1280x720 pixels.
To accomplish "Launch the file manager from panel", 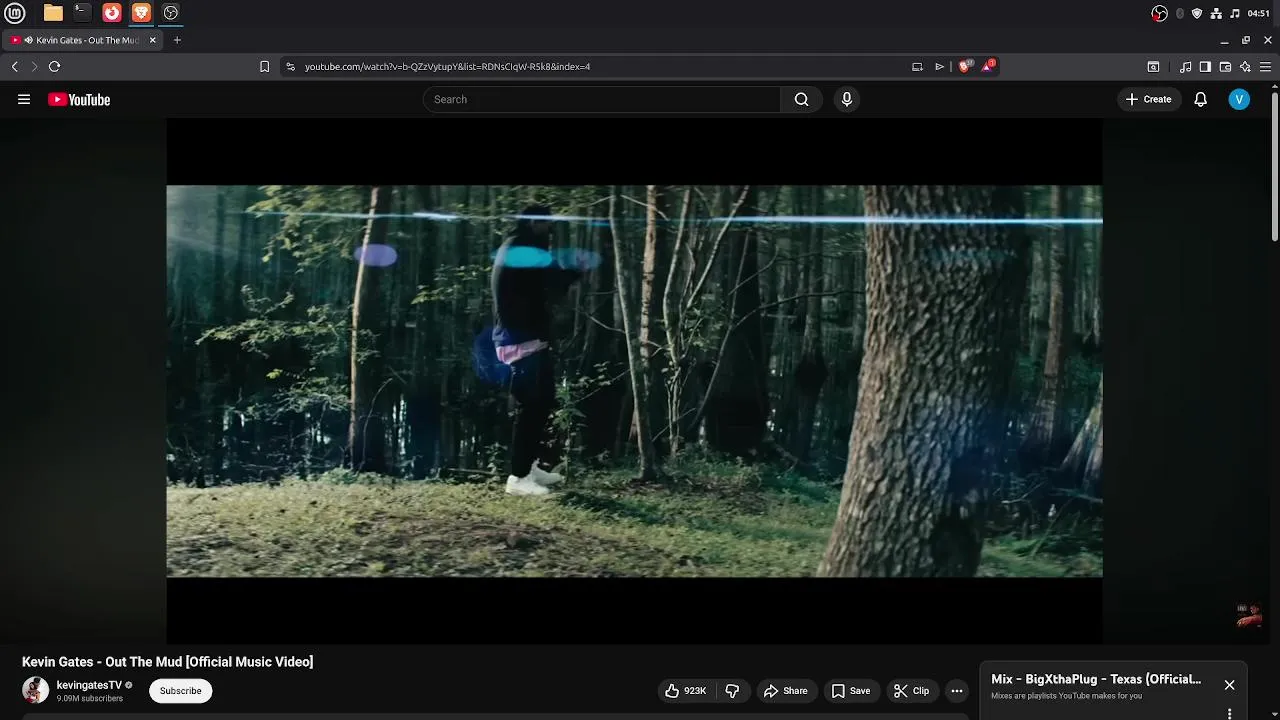I will (x=53, y=13).
